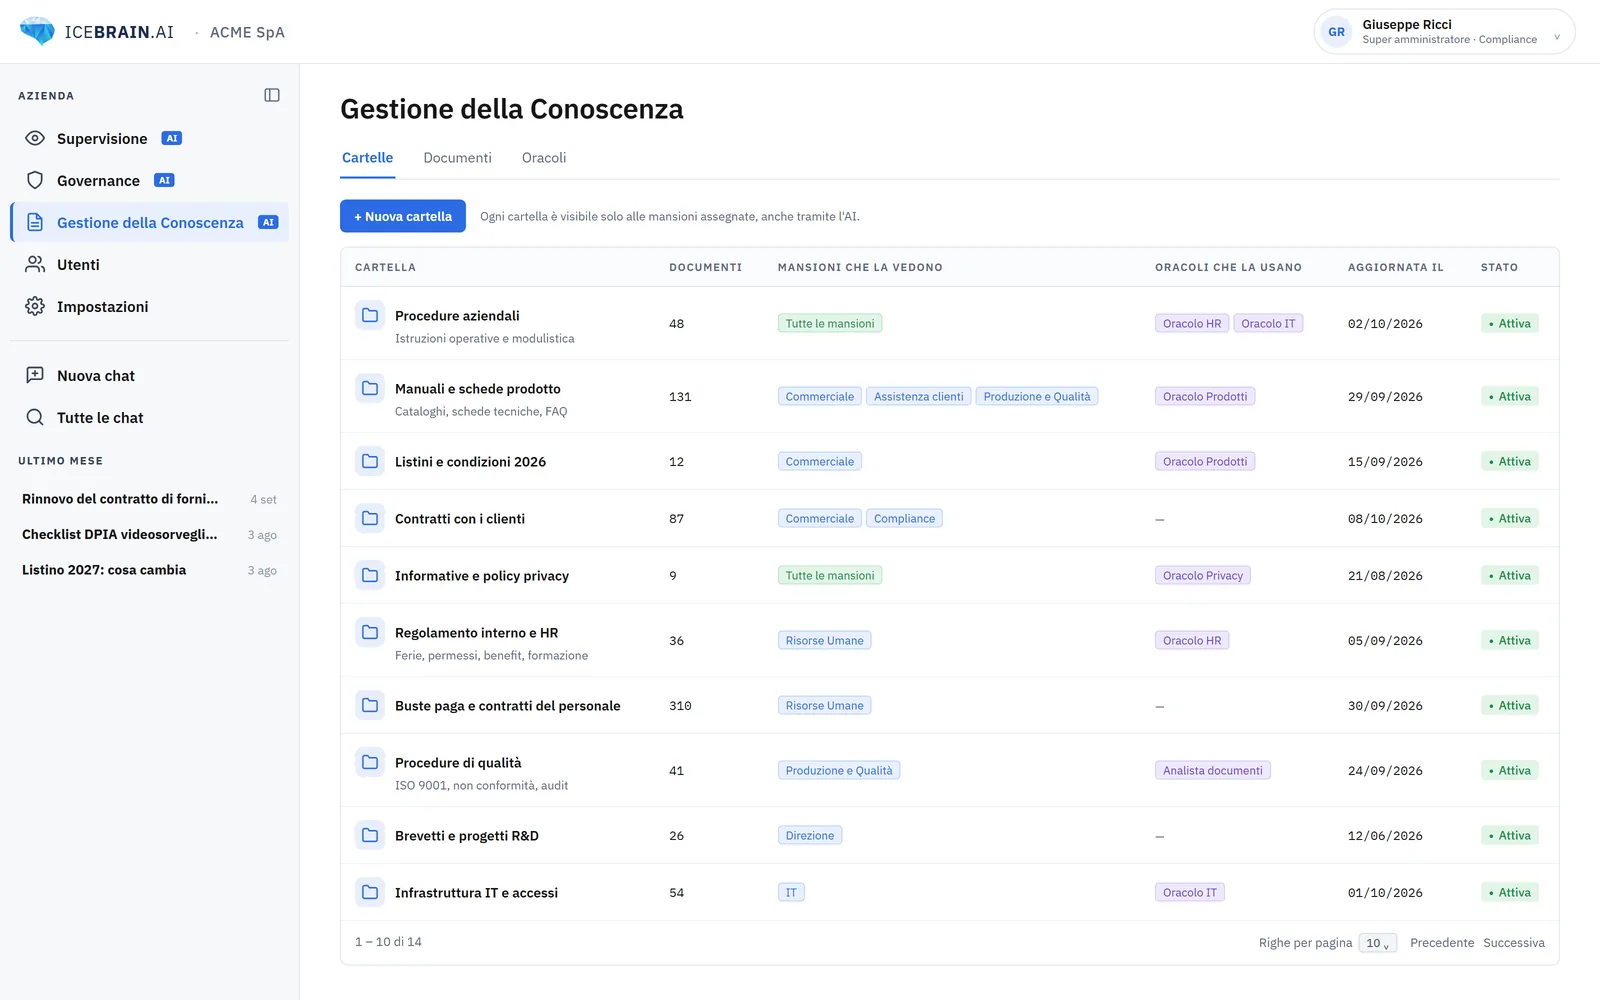Open chat Checklist DPIA videosorvegli...

pyautogui.click(x=150, y=534)
